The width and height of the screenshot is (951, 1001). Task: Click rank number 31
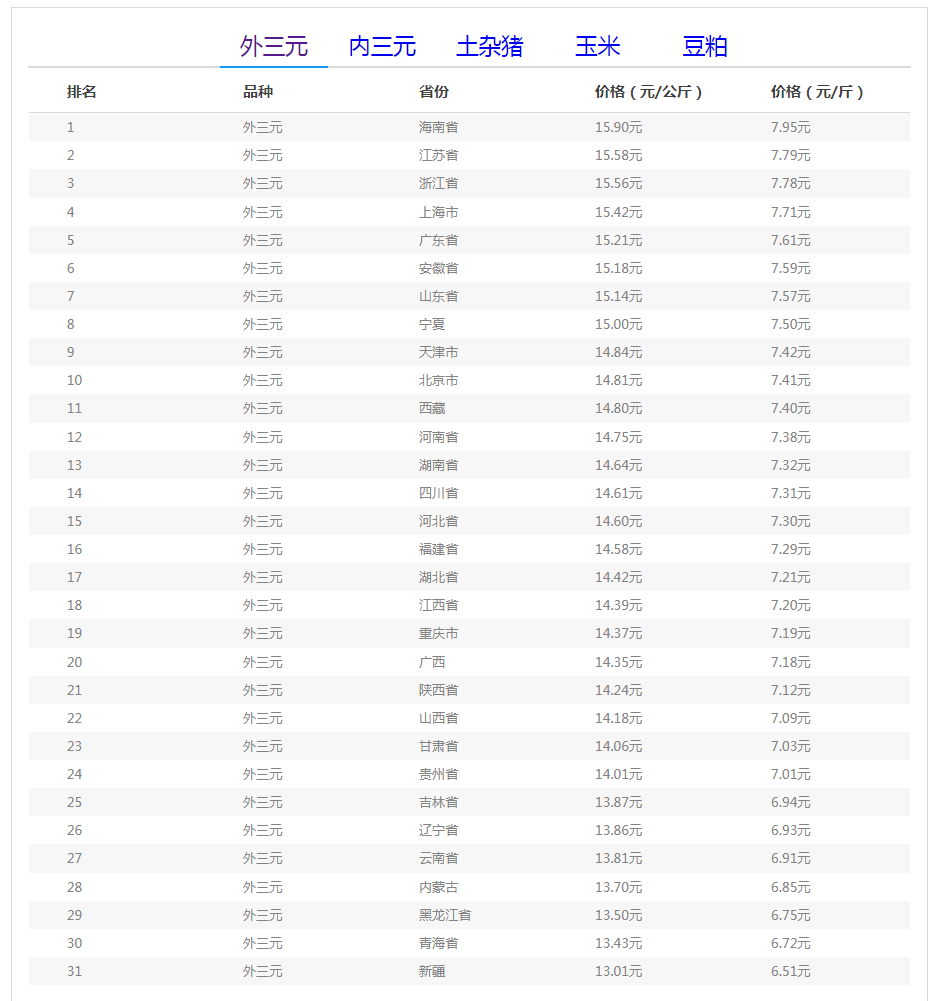click(75, 972)
